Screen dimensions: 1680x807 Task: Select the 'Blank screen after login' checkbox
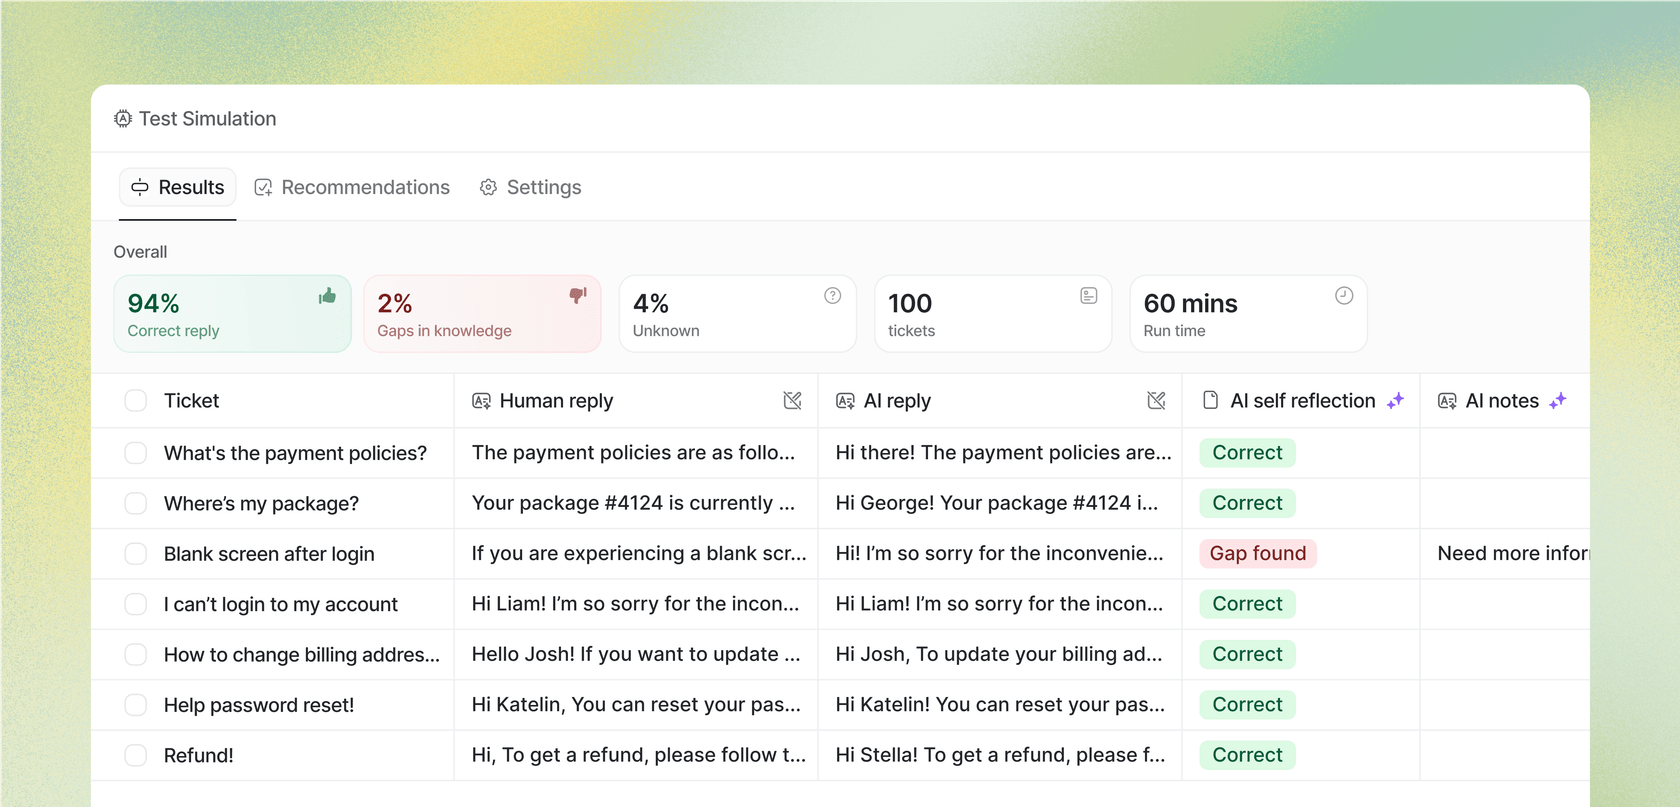(x=136, y=554)
